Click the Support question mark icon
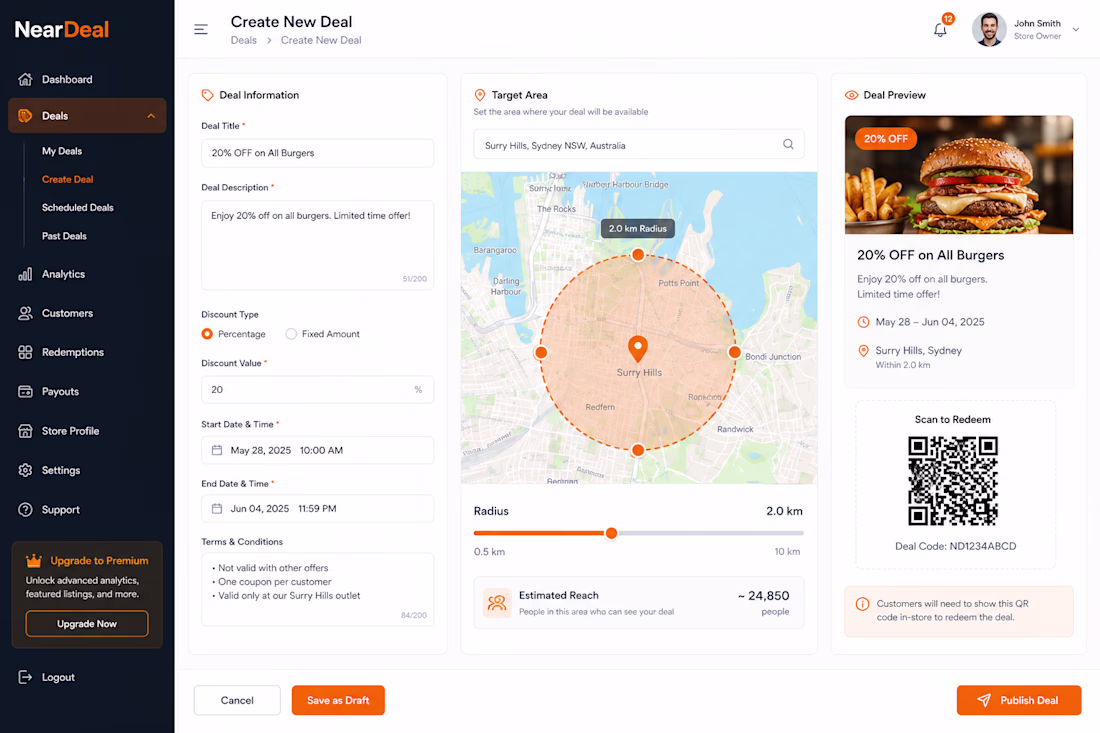Screen dimensions: 1100x733 pos(25,510)
